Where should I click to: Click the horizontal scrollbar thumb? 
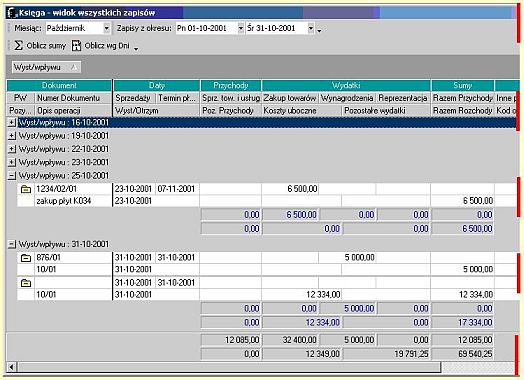coord(230,367)
